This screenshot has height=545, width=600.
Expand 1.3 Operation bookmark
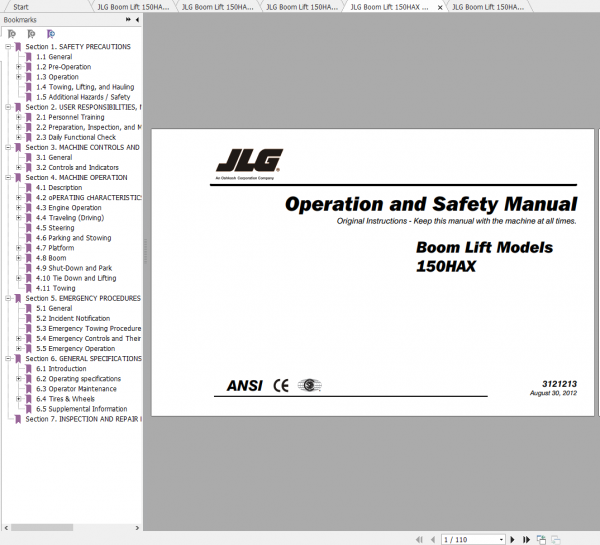click(18, 77)
